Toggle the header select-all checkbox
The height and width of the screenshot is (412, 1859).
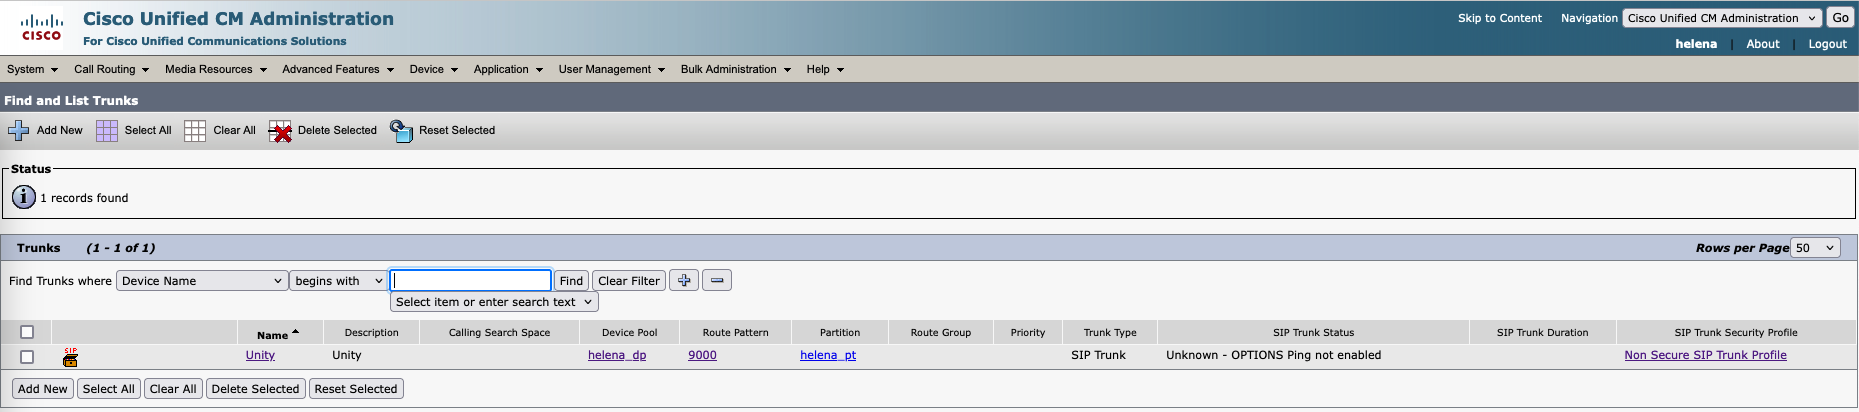[27, 332]
